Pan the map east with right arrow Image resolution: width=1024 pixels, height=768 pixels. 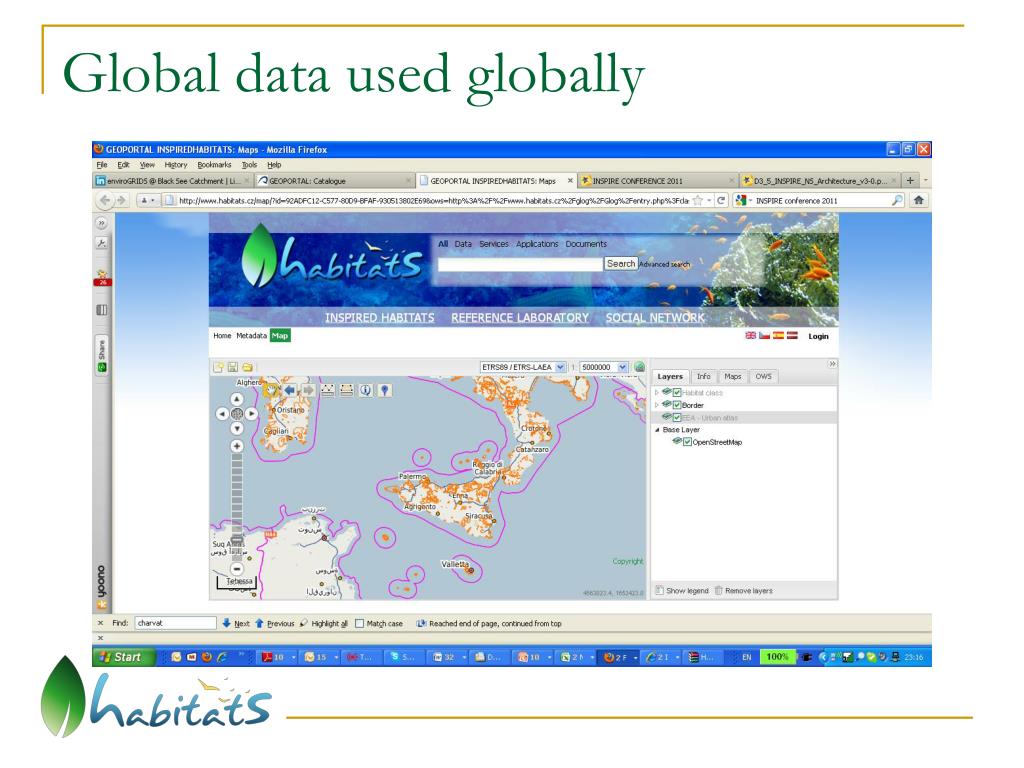pyautogui.click(x=252, y=413)
